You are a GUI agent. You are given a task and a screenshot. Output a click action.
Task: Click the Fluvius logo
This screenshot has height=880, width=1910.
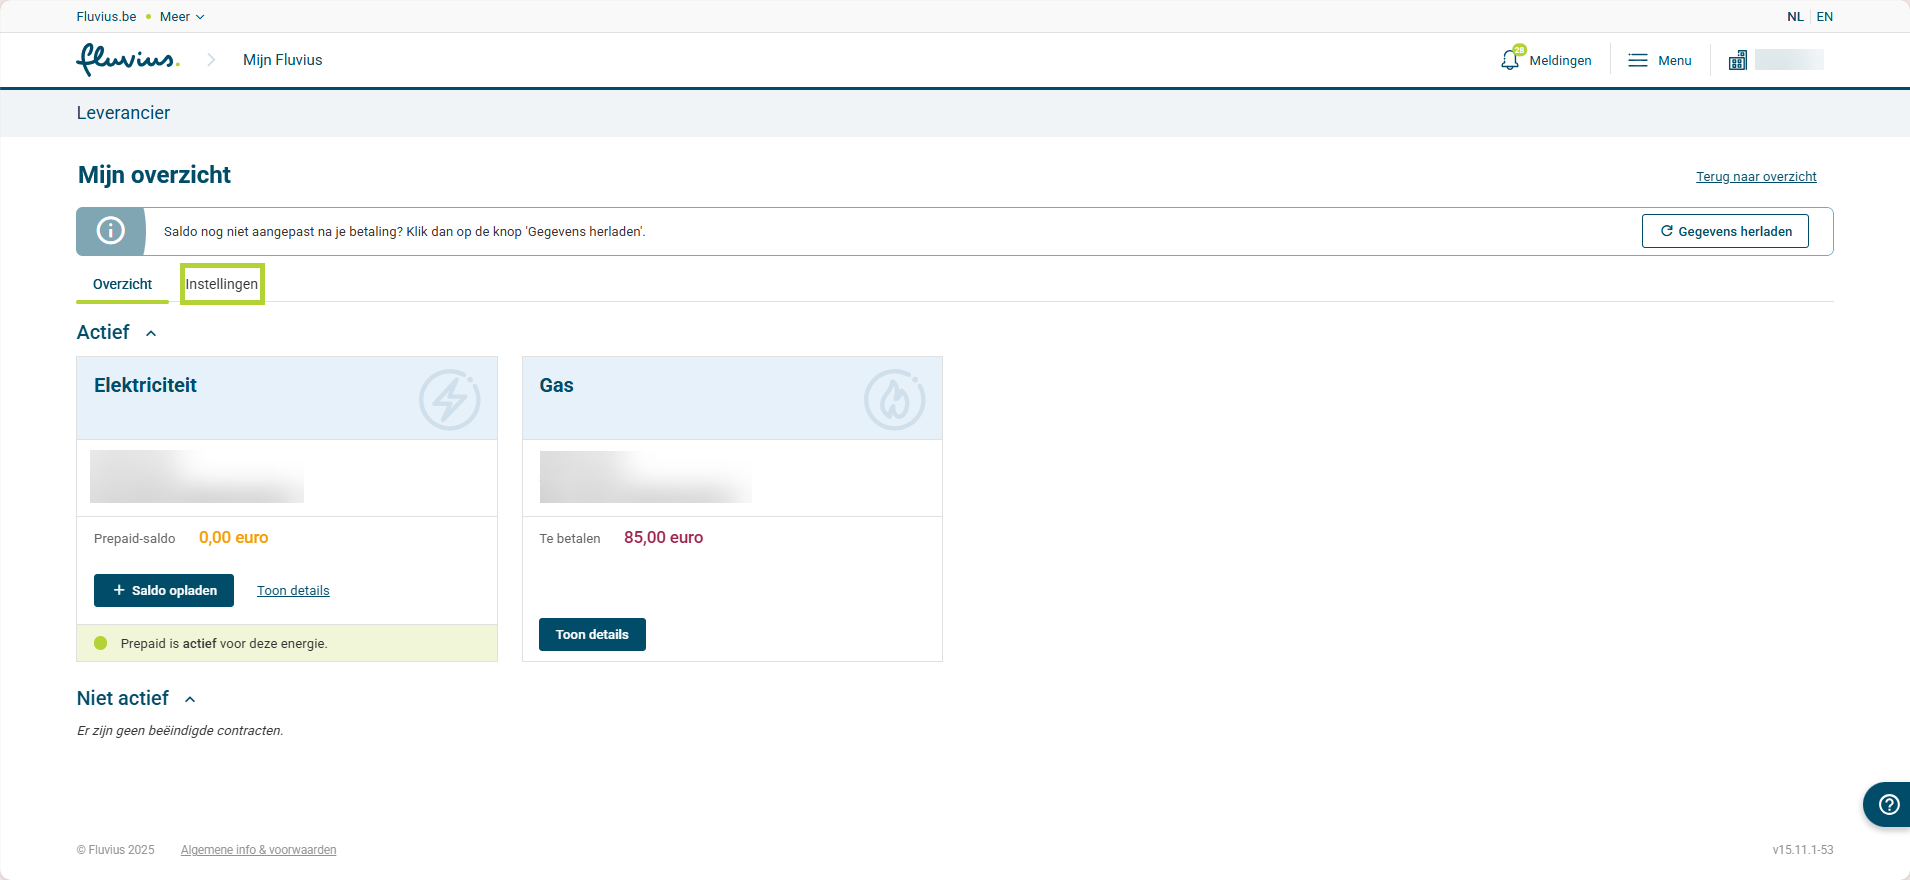(x=127, y=60)
